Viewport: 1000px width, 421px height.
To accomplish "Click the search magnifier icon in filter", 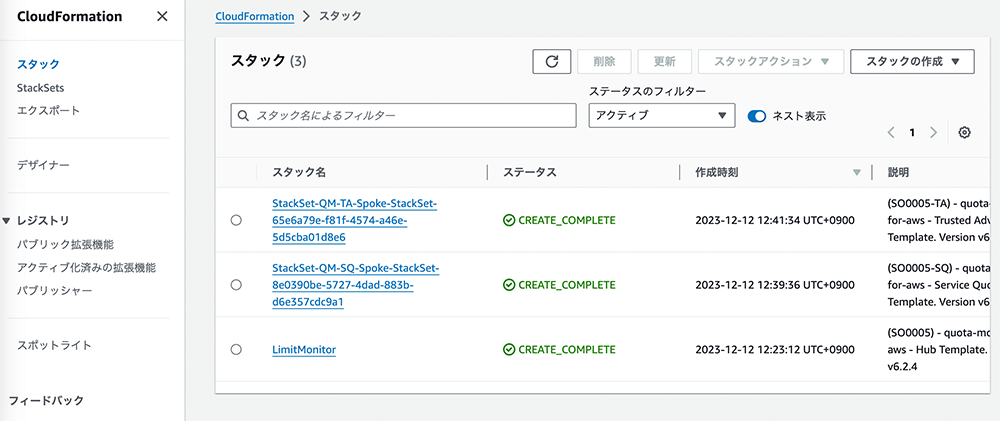I will click(242, 116).
